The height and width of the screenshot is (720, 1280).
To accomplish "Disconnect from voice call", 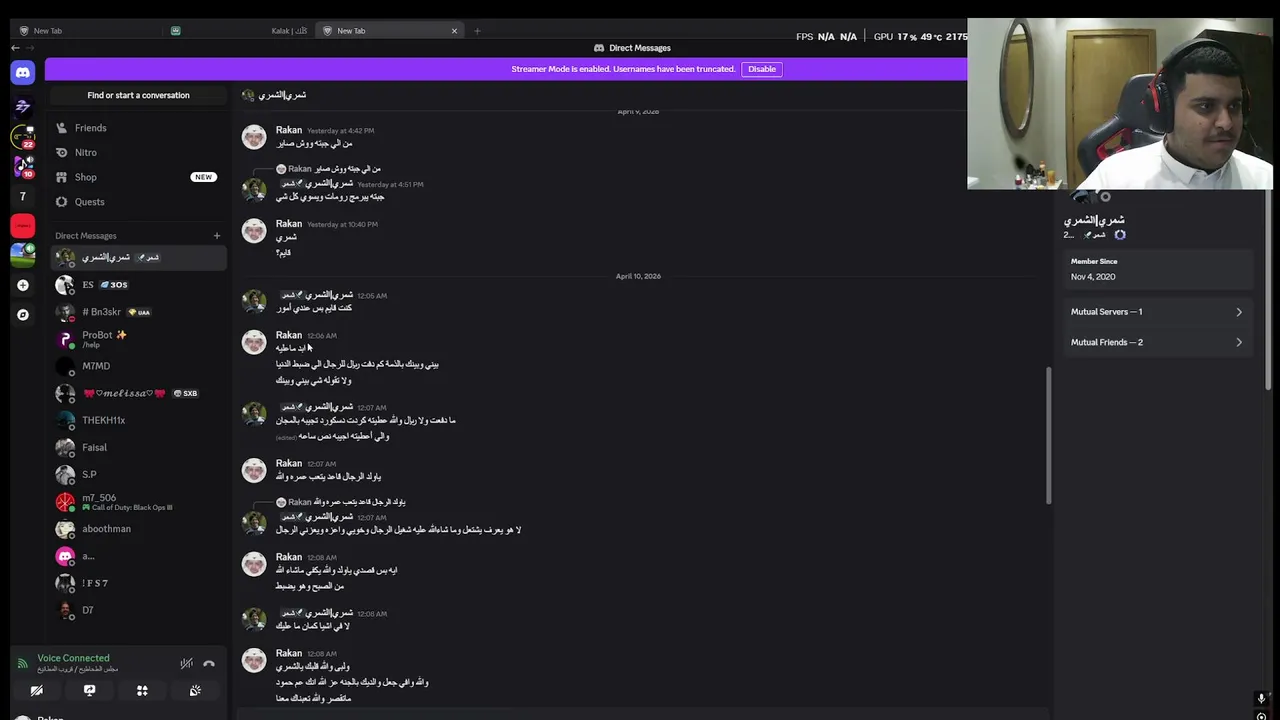I will click(209, 663).
